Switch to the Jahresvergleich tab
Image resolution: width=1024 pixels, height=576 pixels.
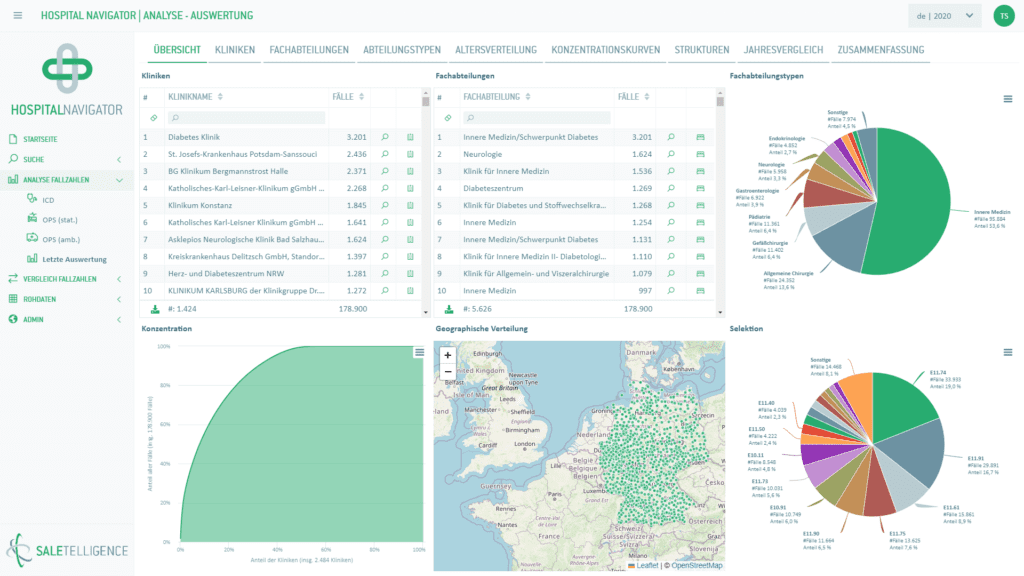pyautogui.click(x=783, y=50)
